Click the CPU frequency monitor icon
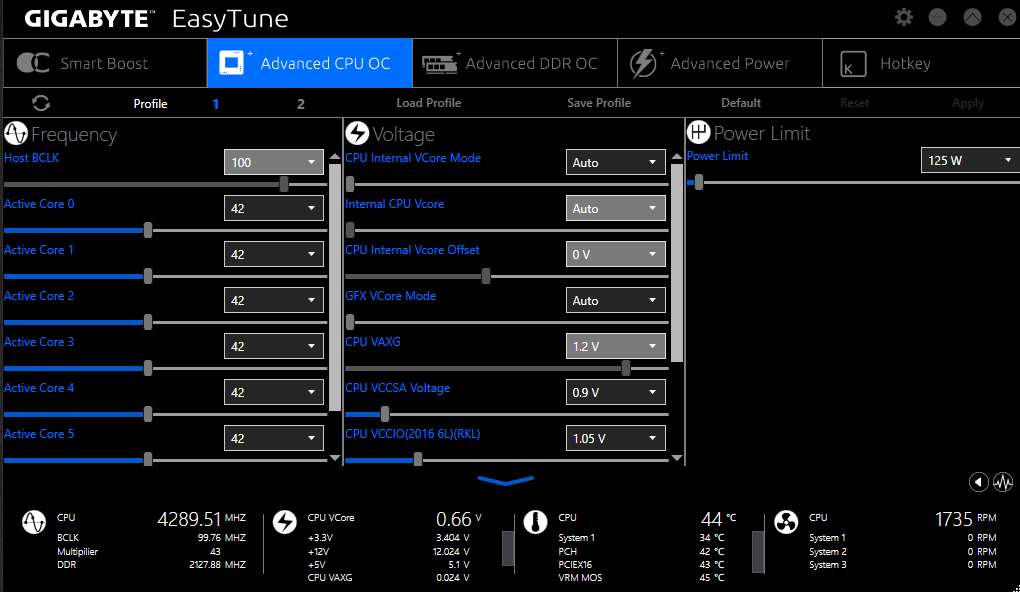 click(34, 522)
